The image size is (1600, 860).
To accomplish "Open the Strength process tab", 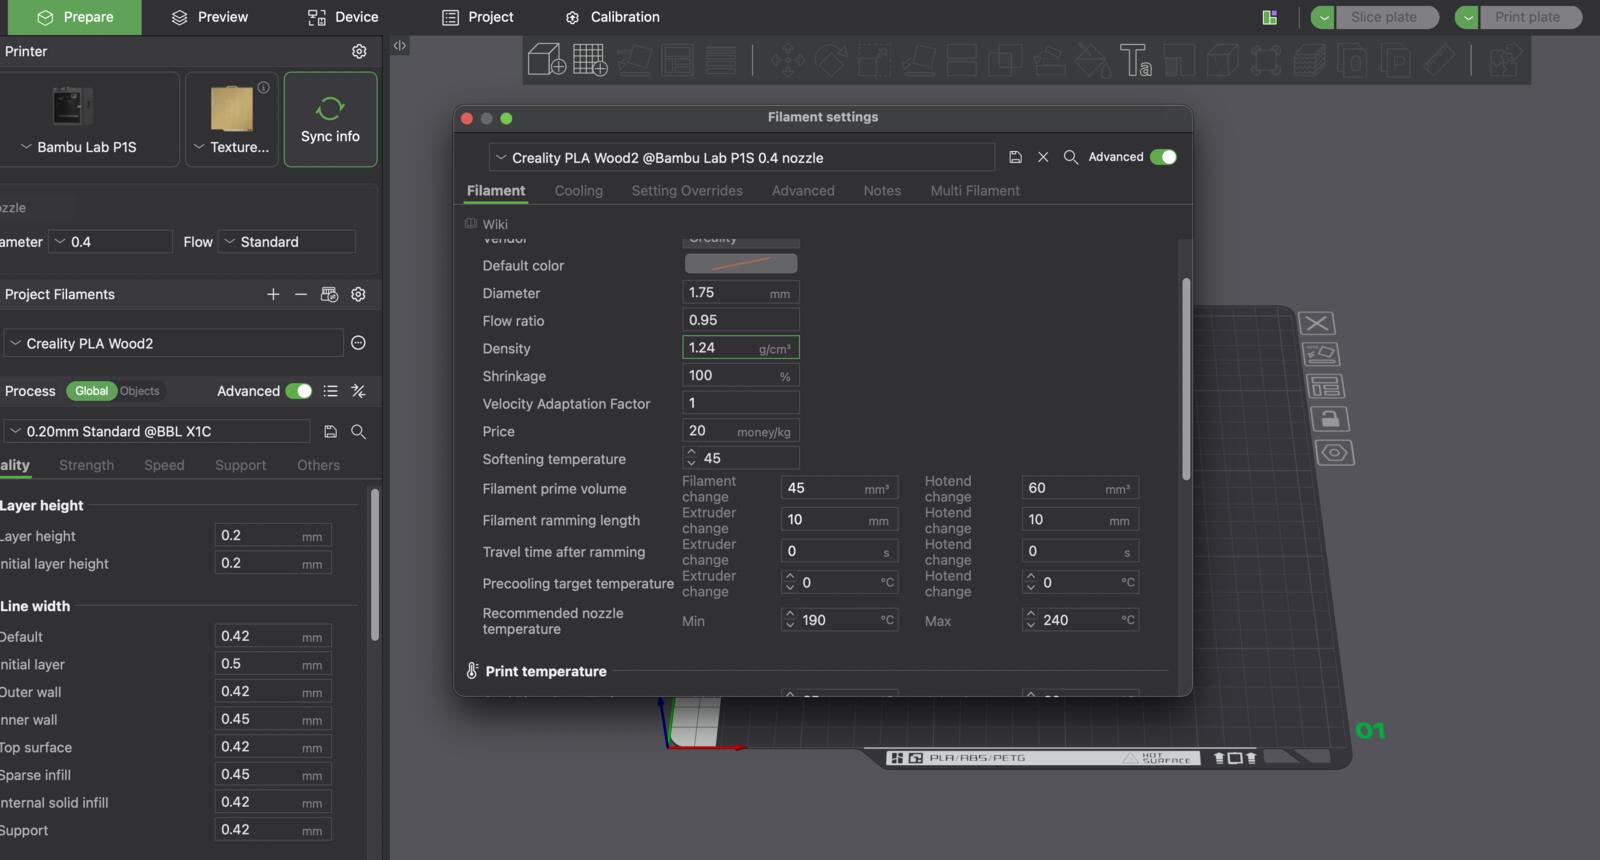I will (86, 465).
